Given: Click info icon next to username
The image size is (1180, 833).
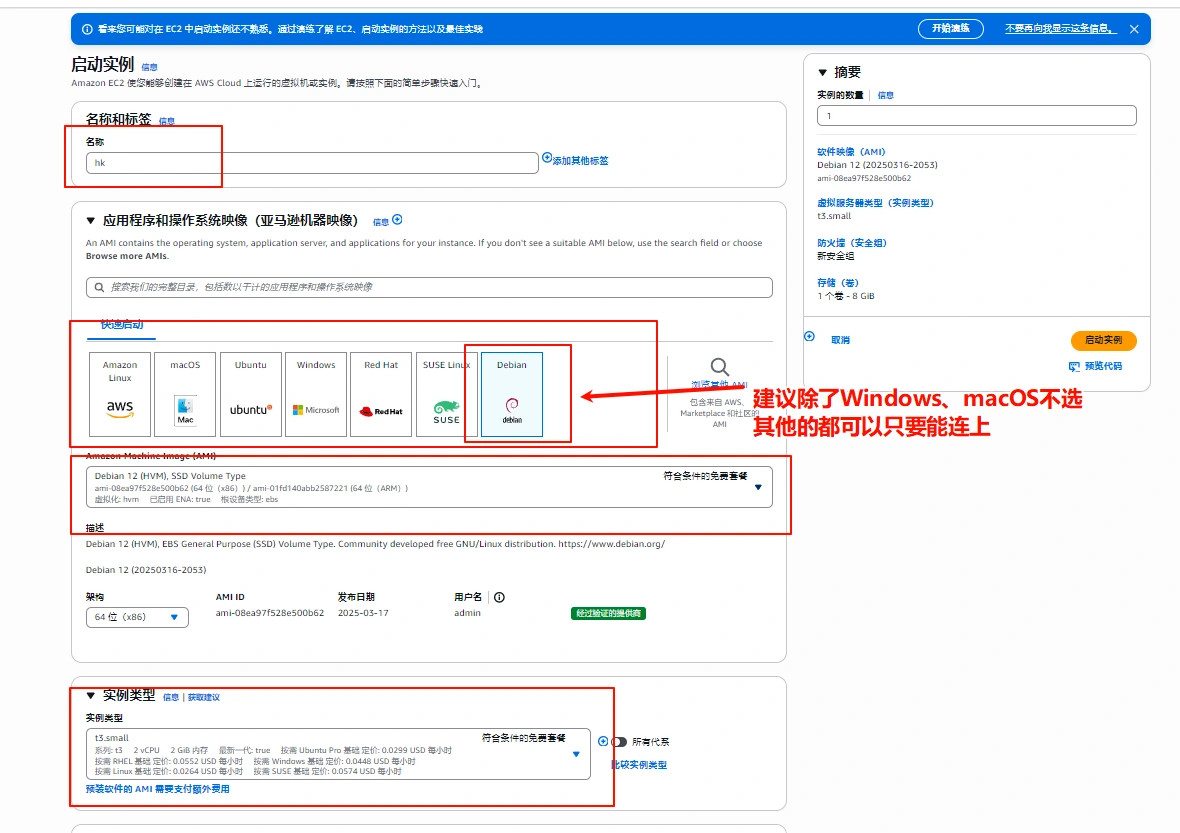Looking at the screenshot, I should click(x=499, y=597).
